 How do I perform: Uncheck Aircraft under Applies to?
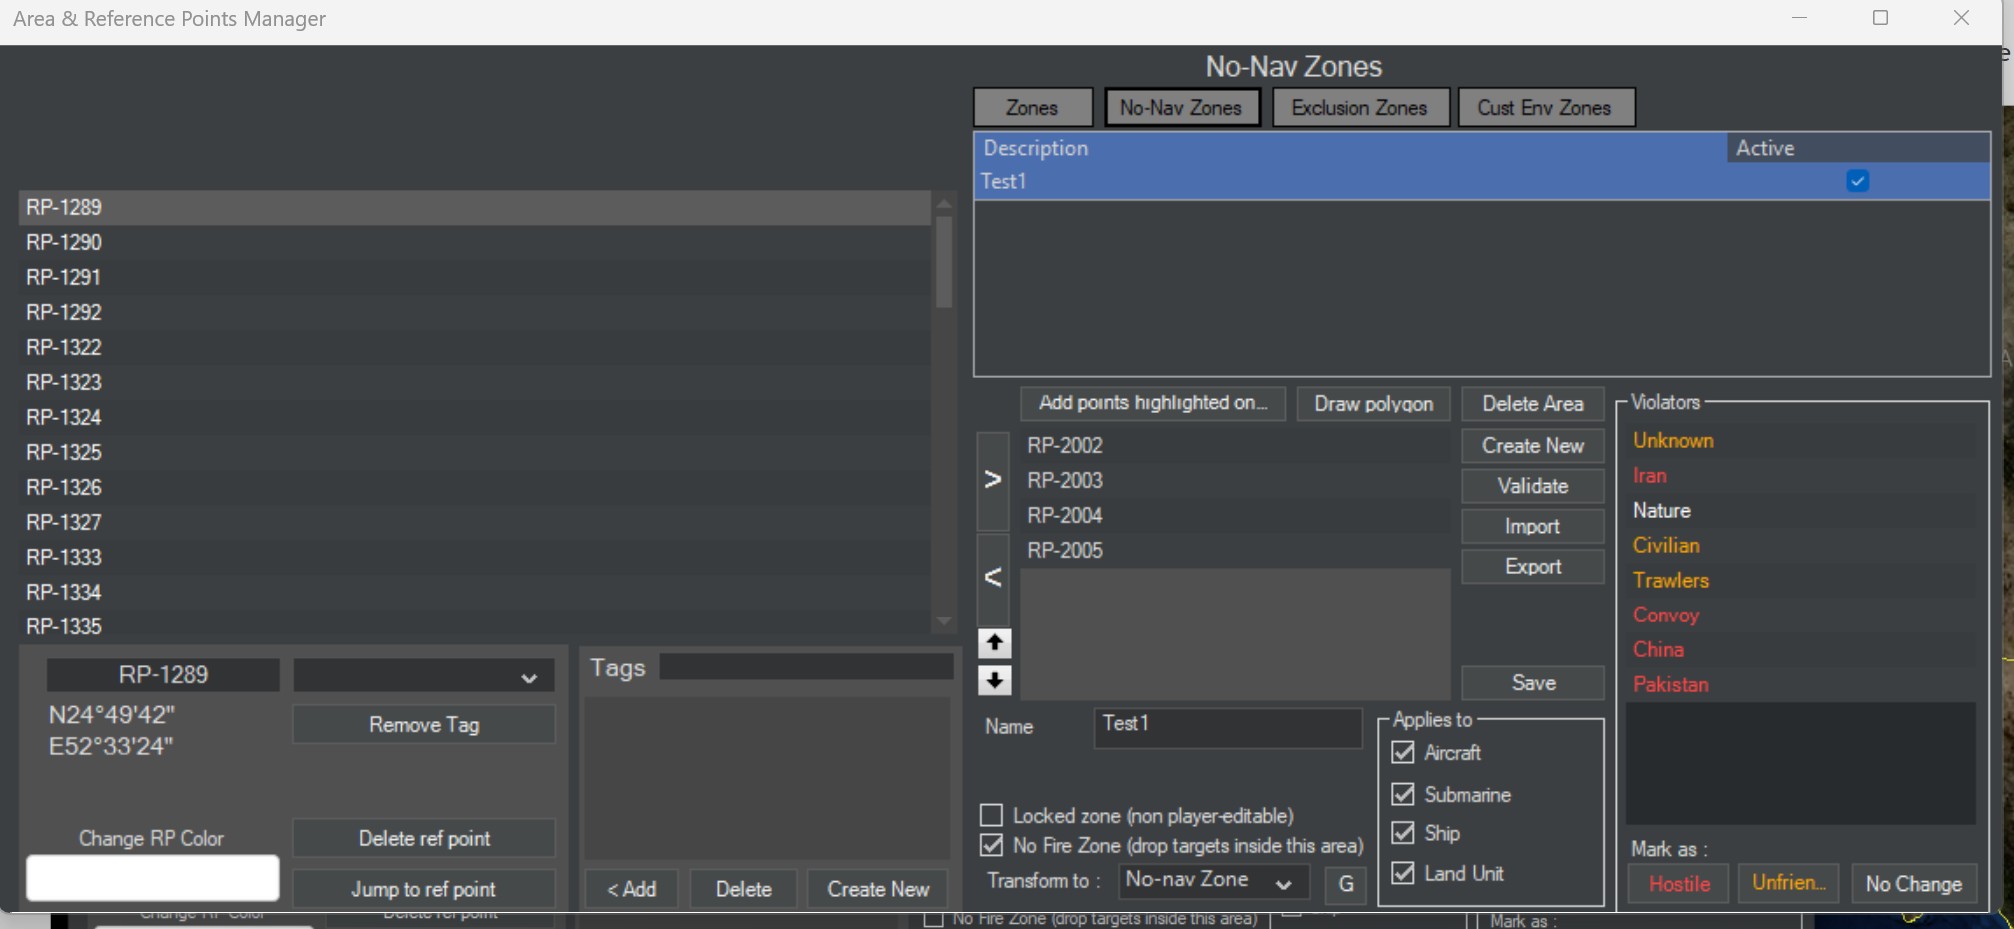point(1403,752)
